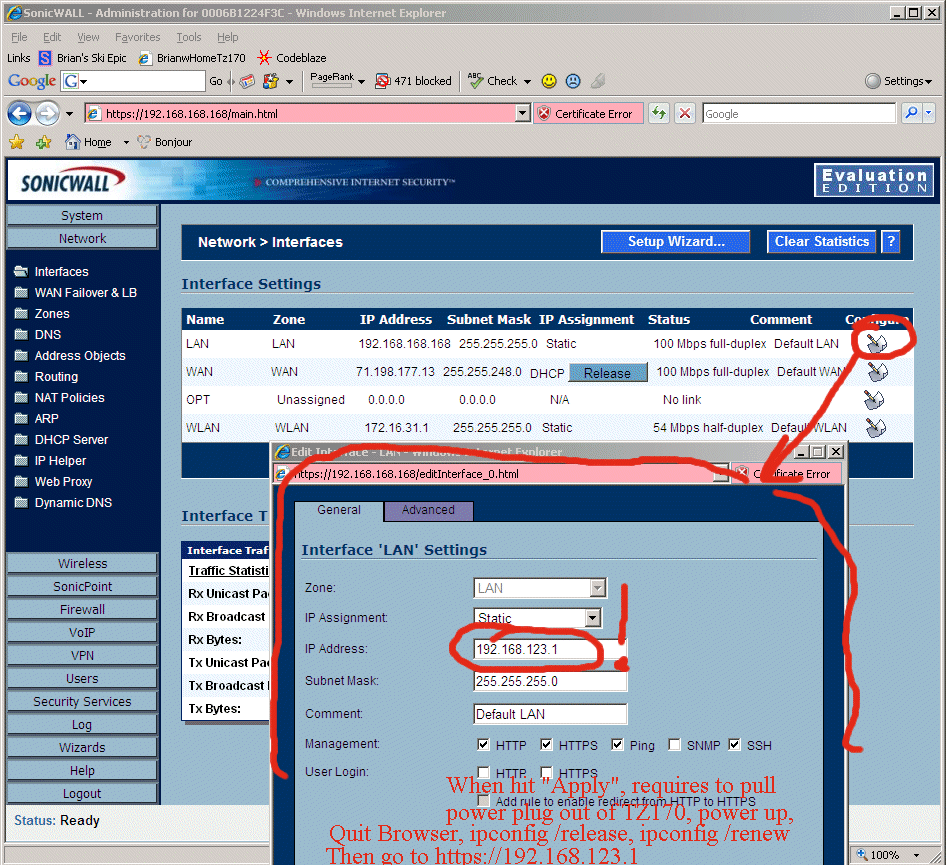Open the recent pages dropdown arrow
946x865 pixels.
point(69,113)
